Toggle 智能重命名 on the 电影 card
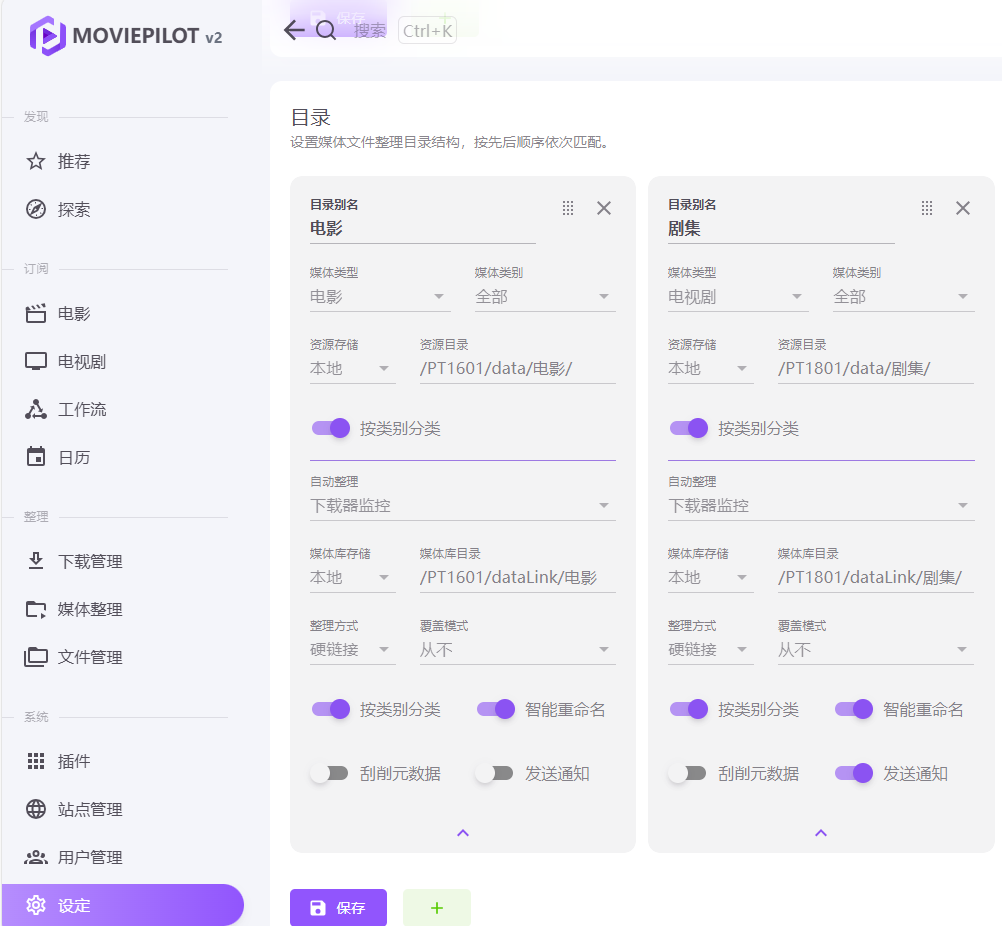Viewport: 1002px width, 926px height. tap(496, 710)
